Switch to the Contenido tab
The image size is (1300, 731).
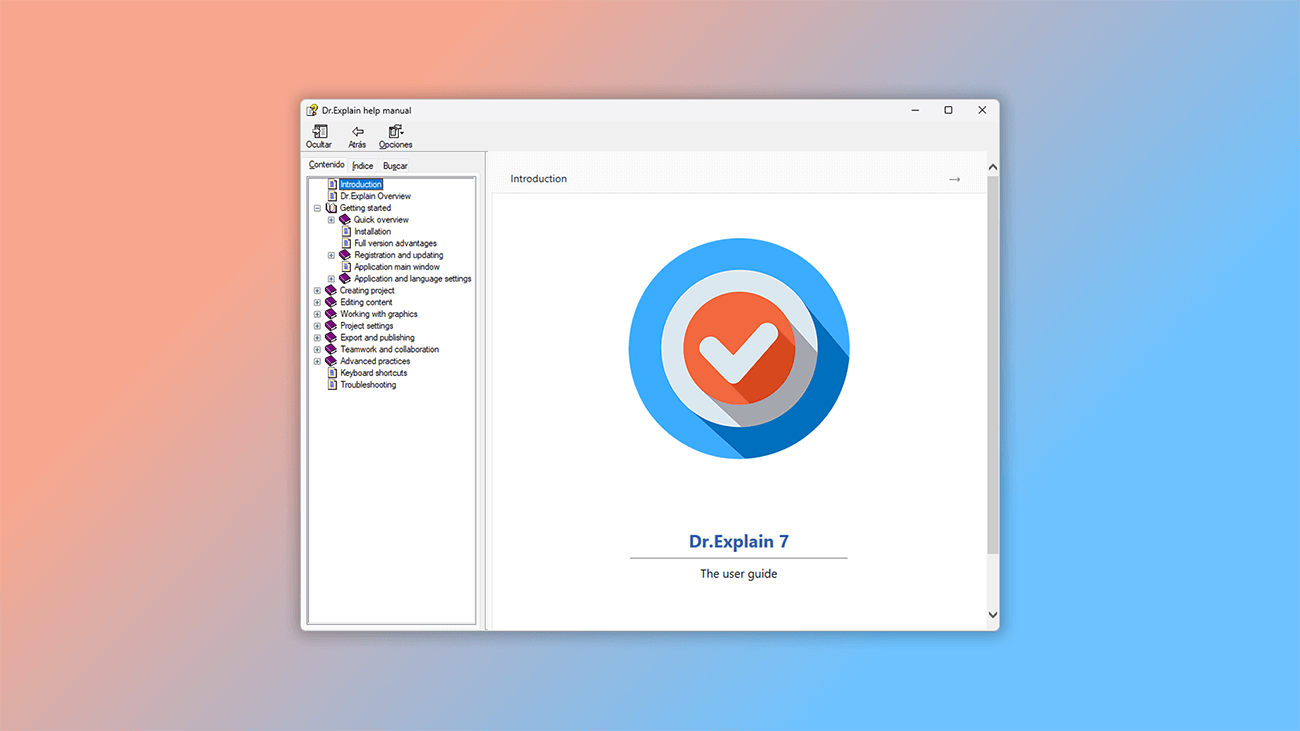point(327,165)
